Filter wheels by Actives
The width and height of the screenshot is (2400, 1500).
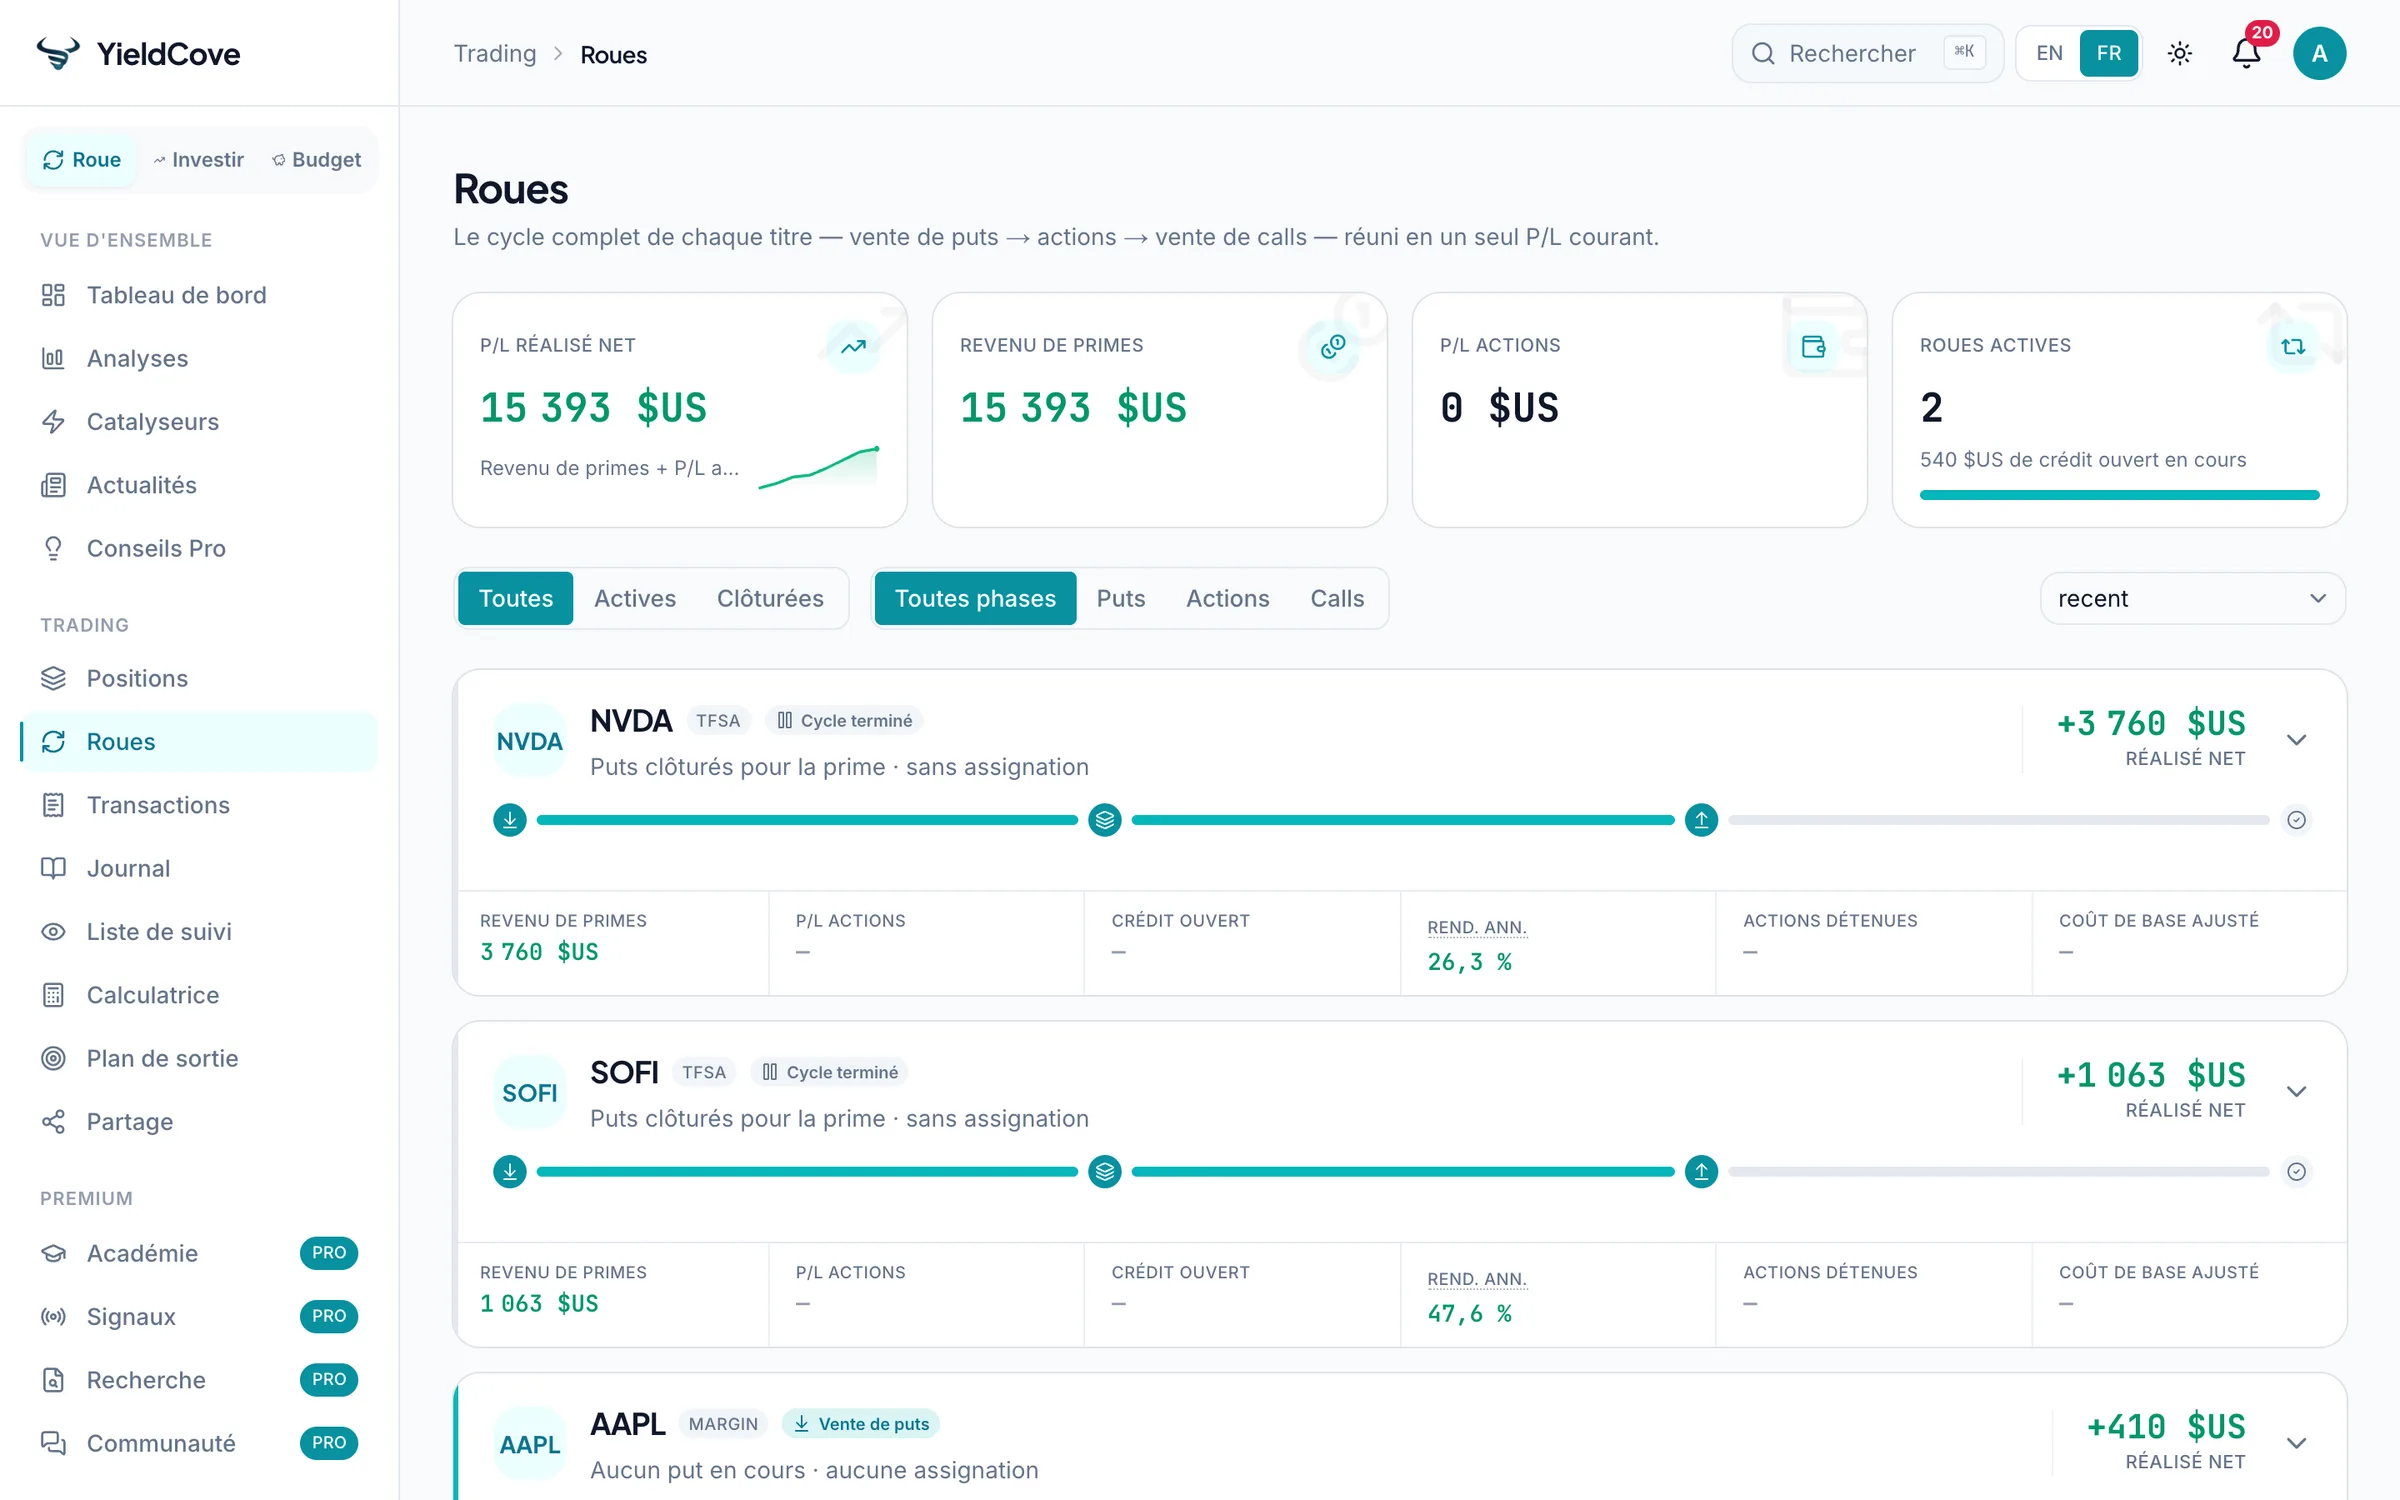click(635, 598)
